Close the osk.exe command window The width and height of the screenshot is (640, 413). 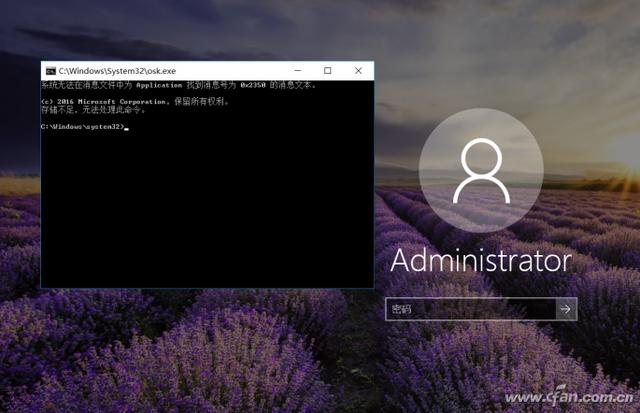pos(358,71)
